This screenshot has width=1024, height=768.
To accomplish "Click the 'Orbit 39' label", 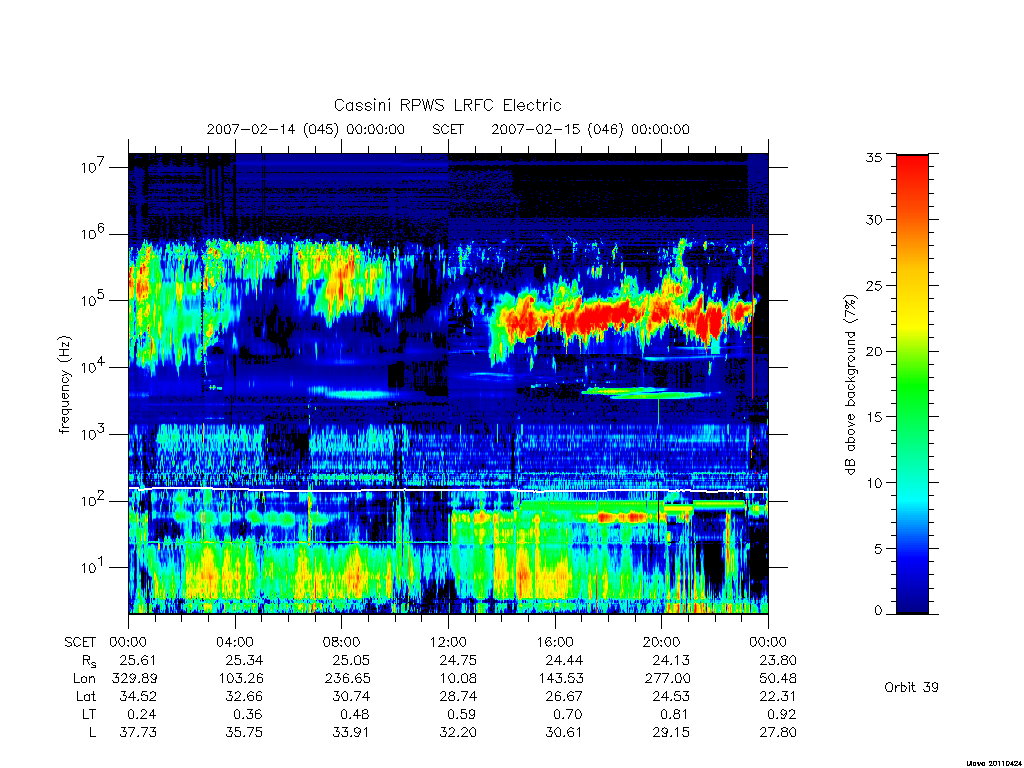I will tap(911, 687).
